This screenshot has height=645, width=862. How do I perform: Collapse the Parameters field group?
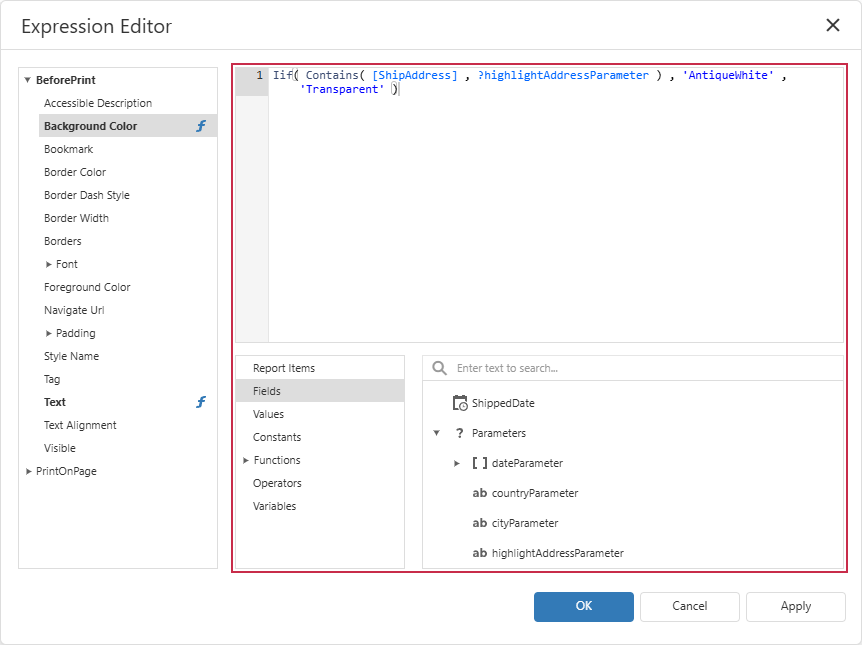pyautogui.click(x=436, y=433)
